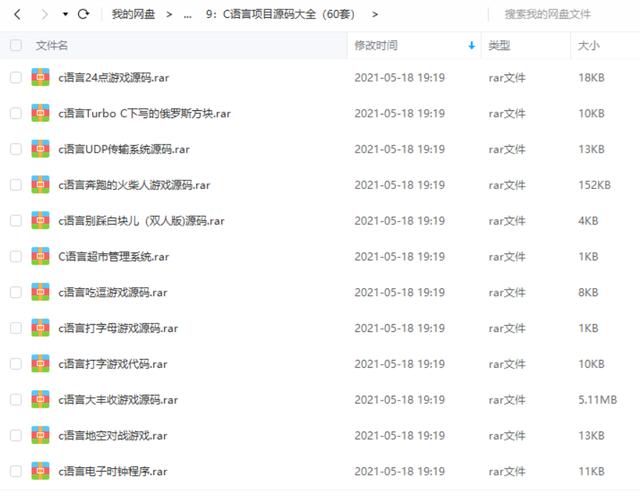Viewport: 640px width, 498px height.
Task: Select file name c语言打字游戏代码.rar
Action: (x=113, y=364)
